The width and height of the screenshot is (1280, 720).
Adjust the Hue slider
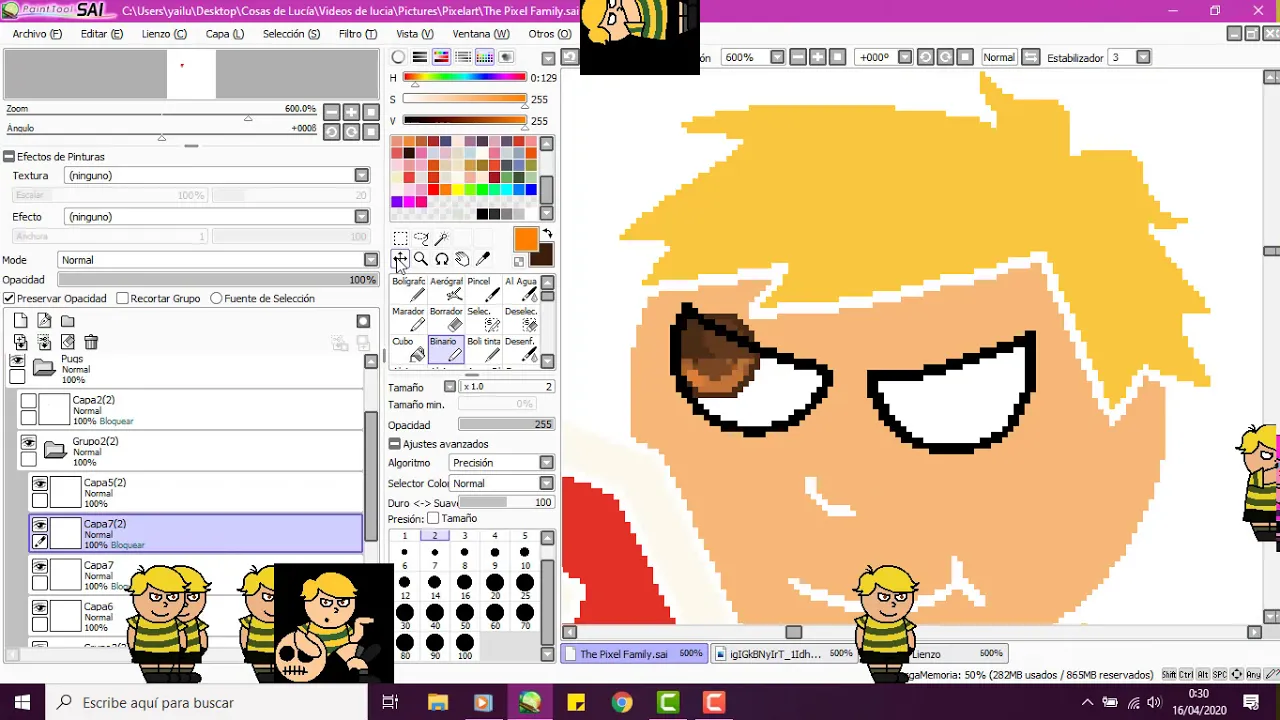[464, 77]
